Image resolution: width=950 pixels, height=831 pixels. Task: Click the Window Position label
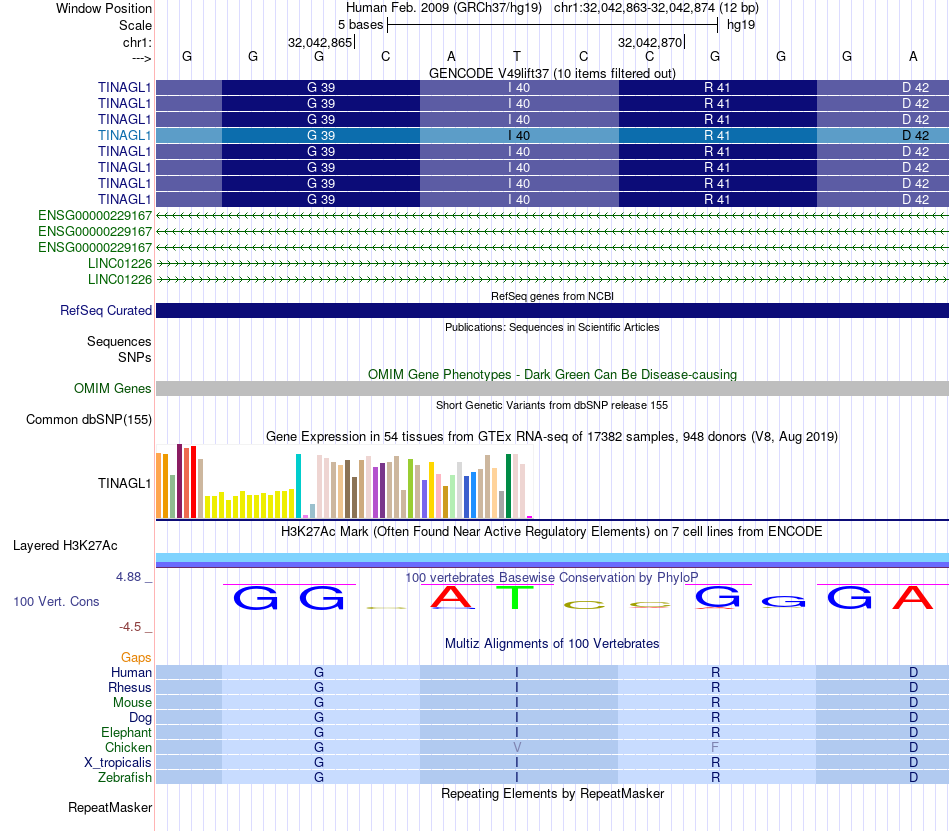tap(104, 8)
